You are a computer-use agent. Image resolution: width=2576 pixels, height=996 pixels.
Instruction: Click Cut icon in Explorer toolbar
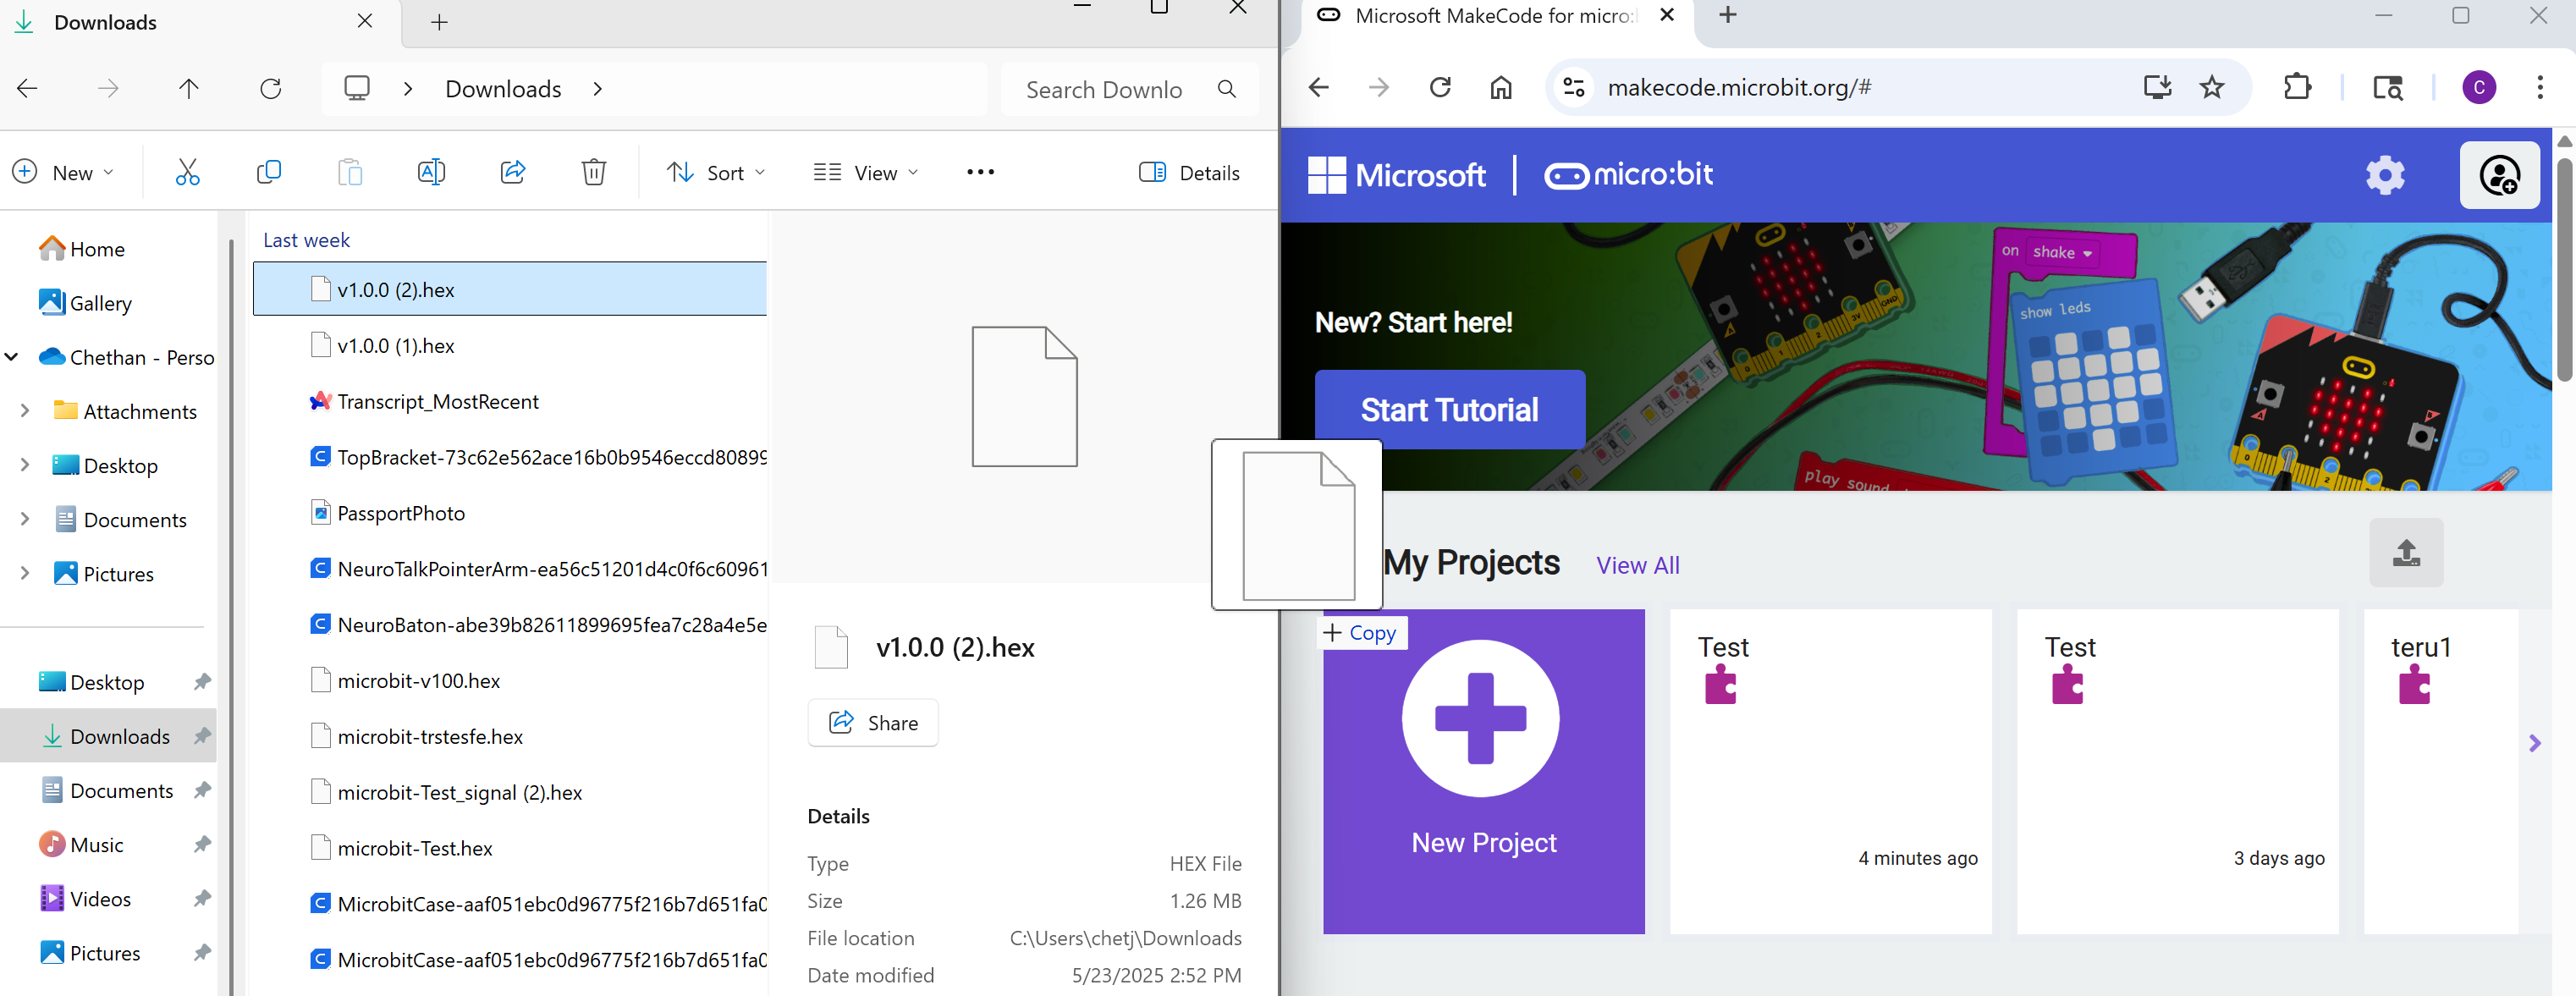click(x=187, y=172)
